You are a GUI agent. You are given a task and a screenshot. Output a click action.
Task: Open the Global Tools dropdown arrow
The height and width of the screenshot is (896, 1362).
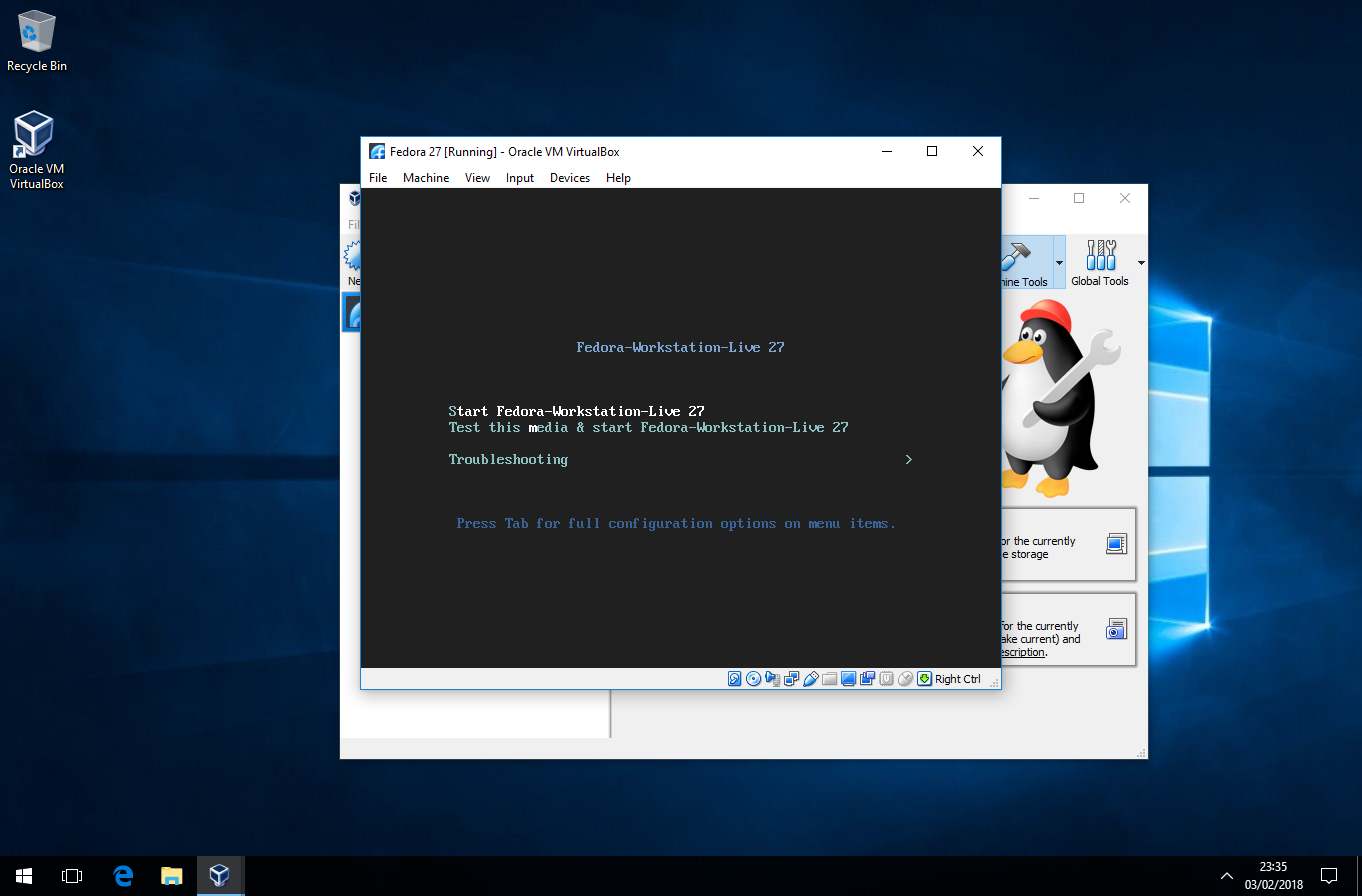coord(1141,263)
